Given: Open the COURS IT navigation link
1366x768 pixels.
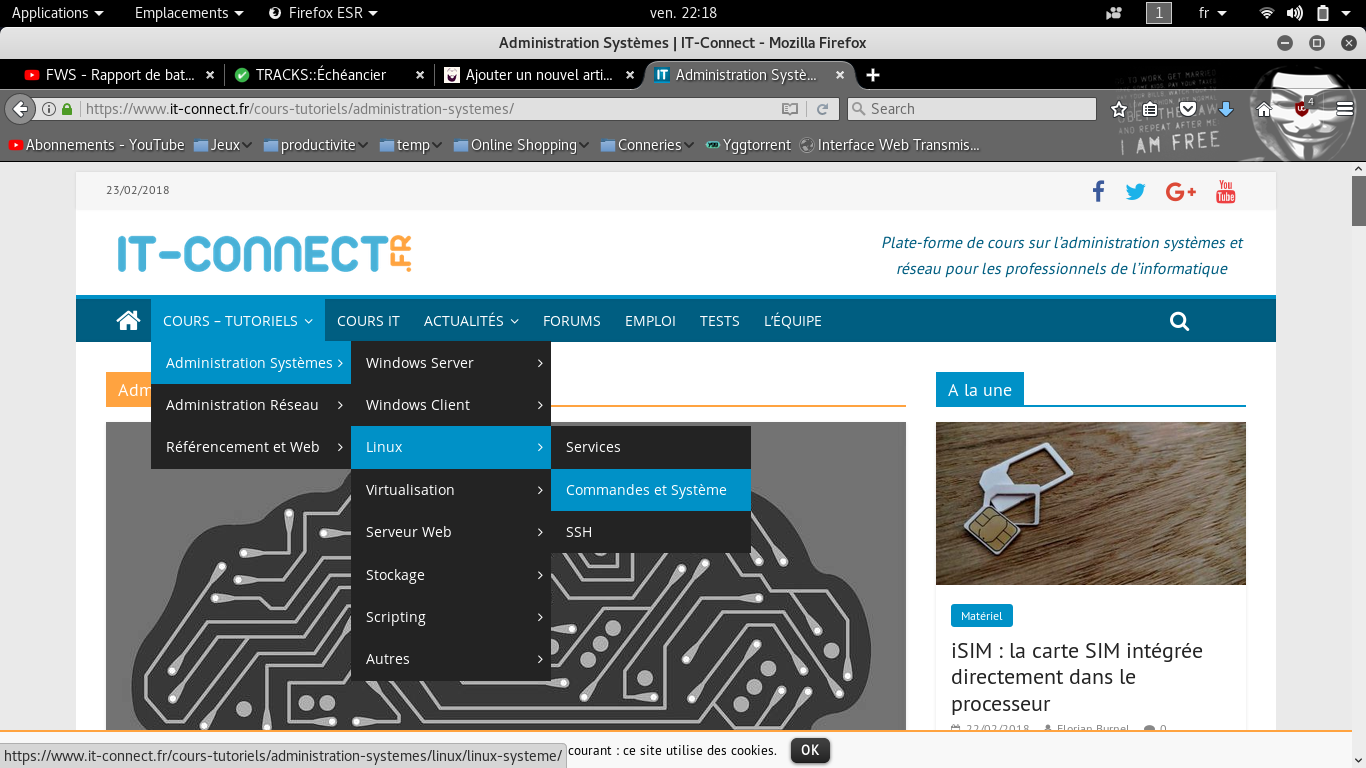Looking at the screenshot, I should point(368,321).
